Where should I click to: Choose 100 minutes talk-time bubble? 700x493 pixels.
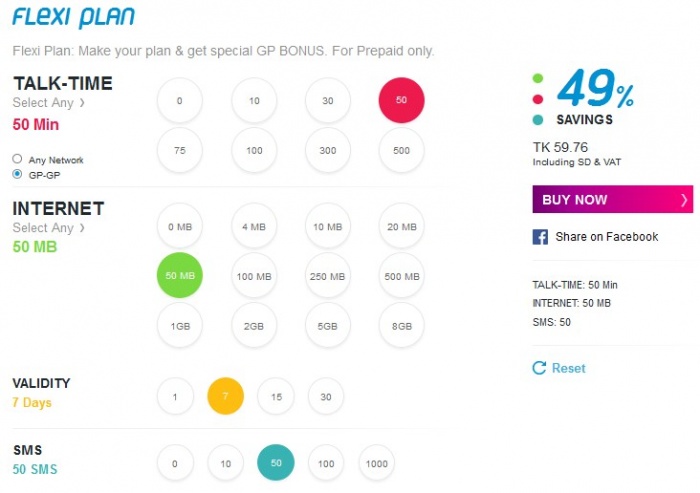pyautogui.click(x=254, y=150)
